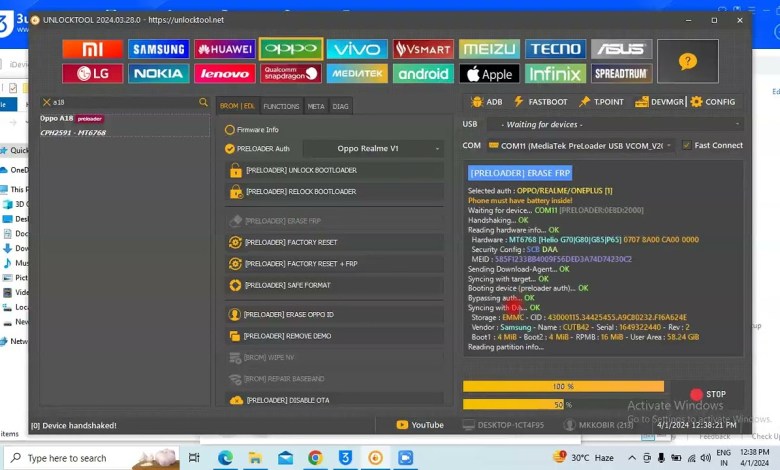Image resolution: width=780 pixels, height=470 pixels.
Task: Select the Qualcomm Snapdragon tile
Action: 291,73
